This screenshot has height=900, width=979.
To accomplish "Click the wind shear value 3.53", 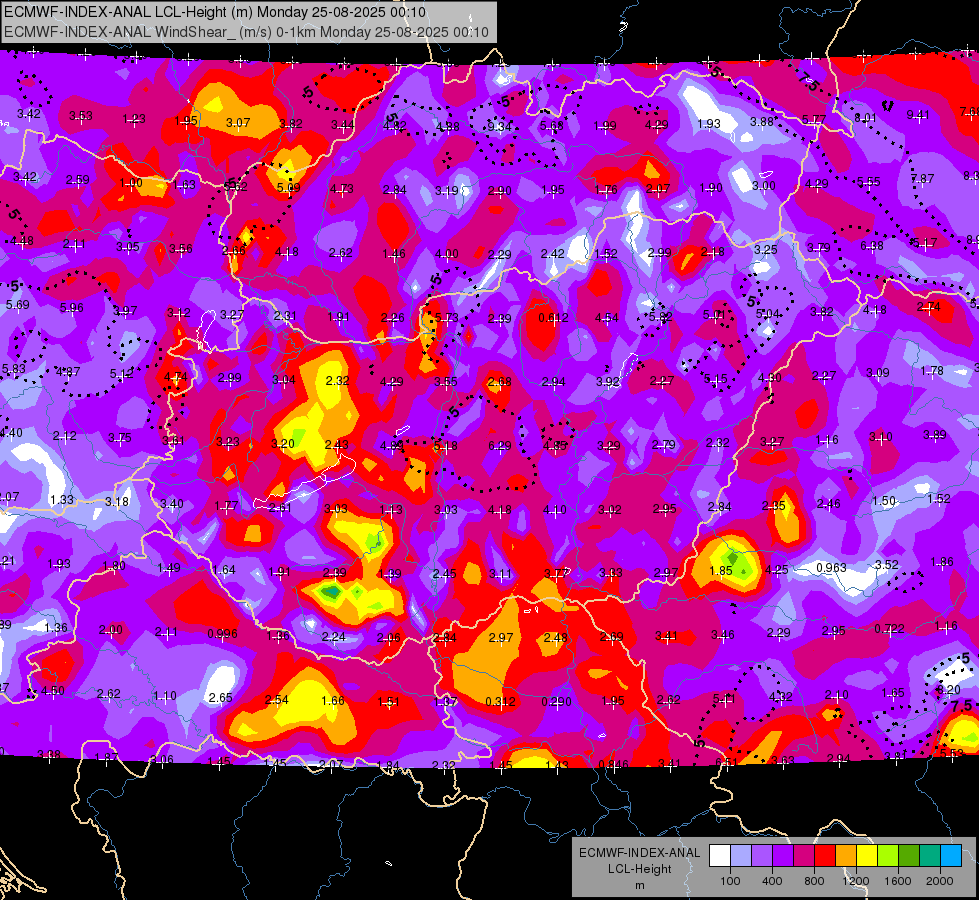I will coord(81,116).
